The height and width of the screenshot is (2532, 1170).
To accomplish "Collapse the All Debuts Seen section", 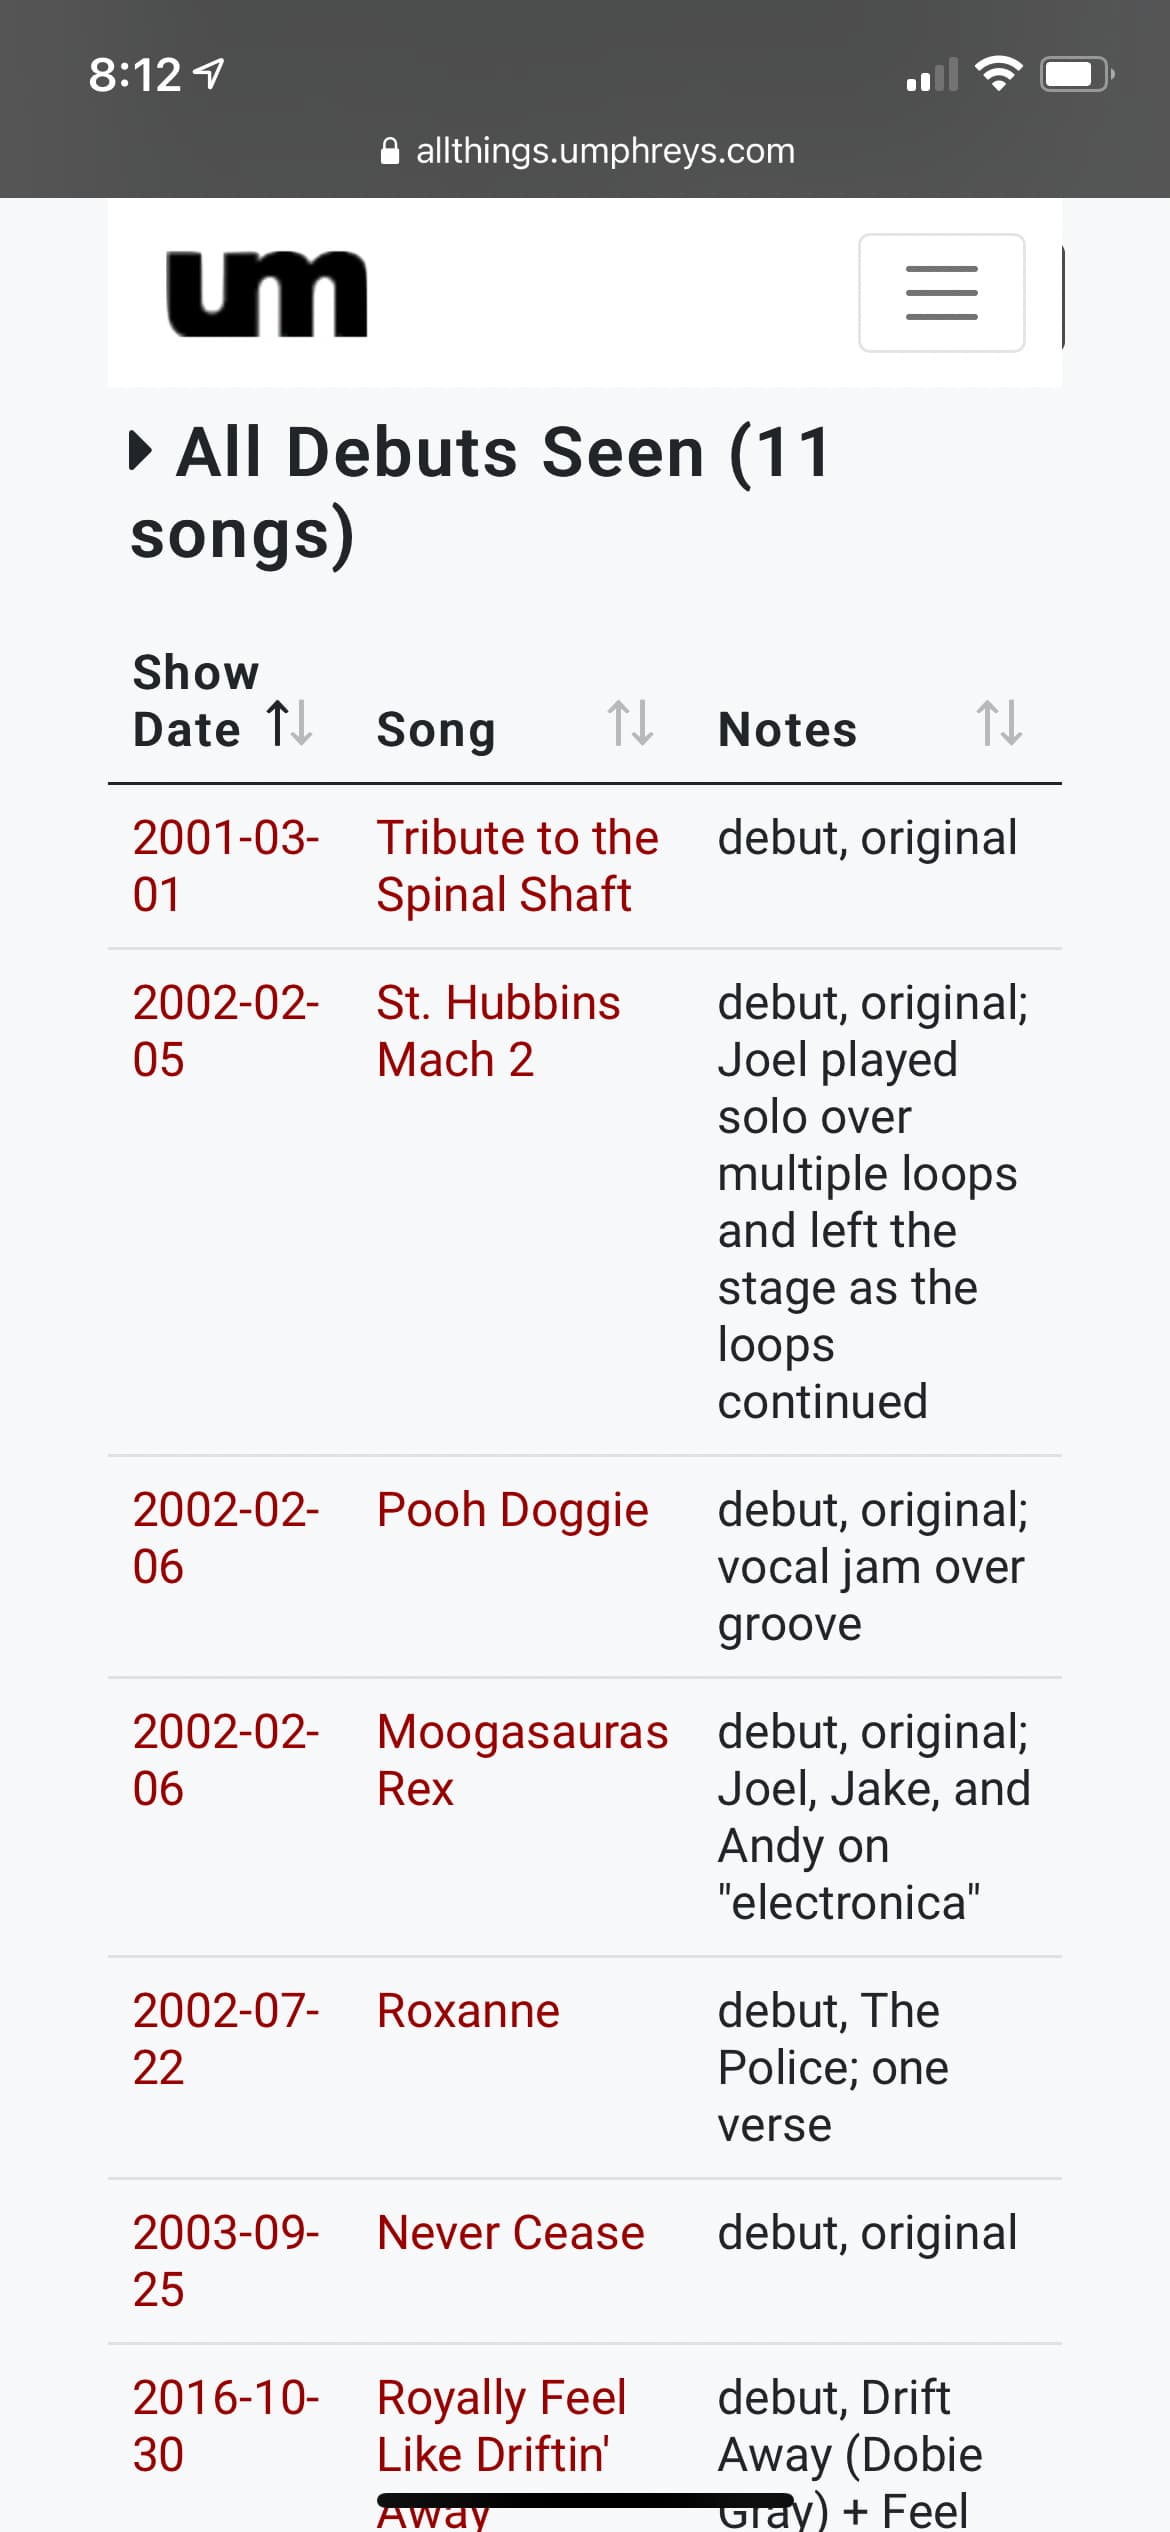I will (141, 451).
